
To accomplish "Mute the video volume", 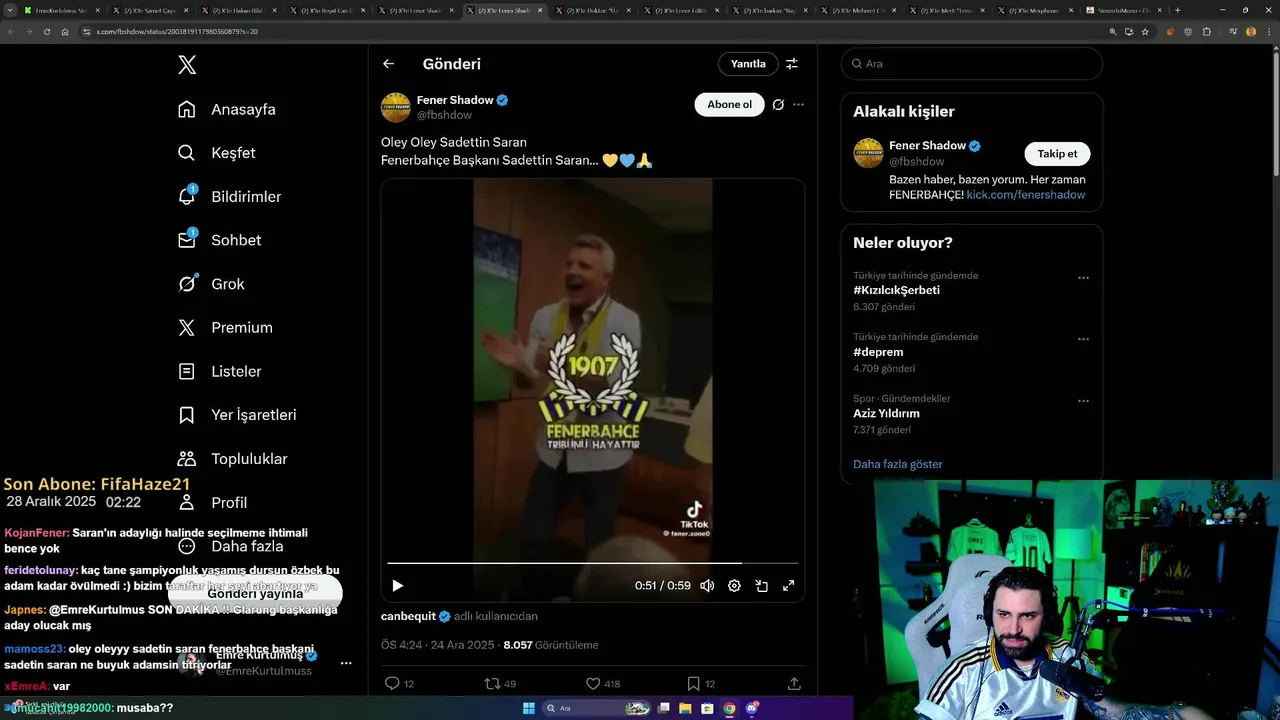I will (x=707, y=586).
